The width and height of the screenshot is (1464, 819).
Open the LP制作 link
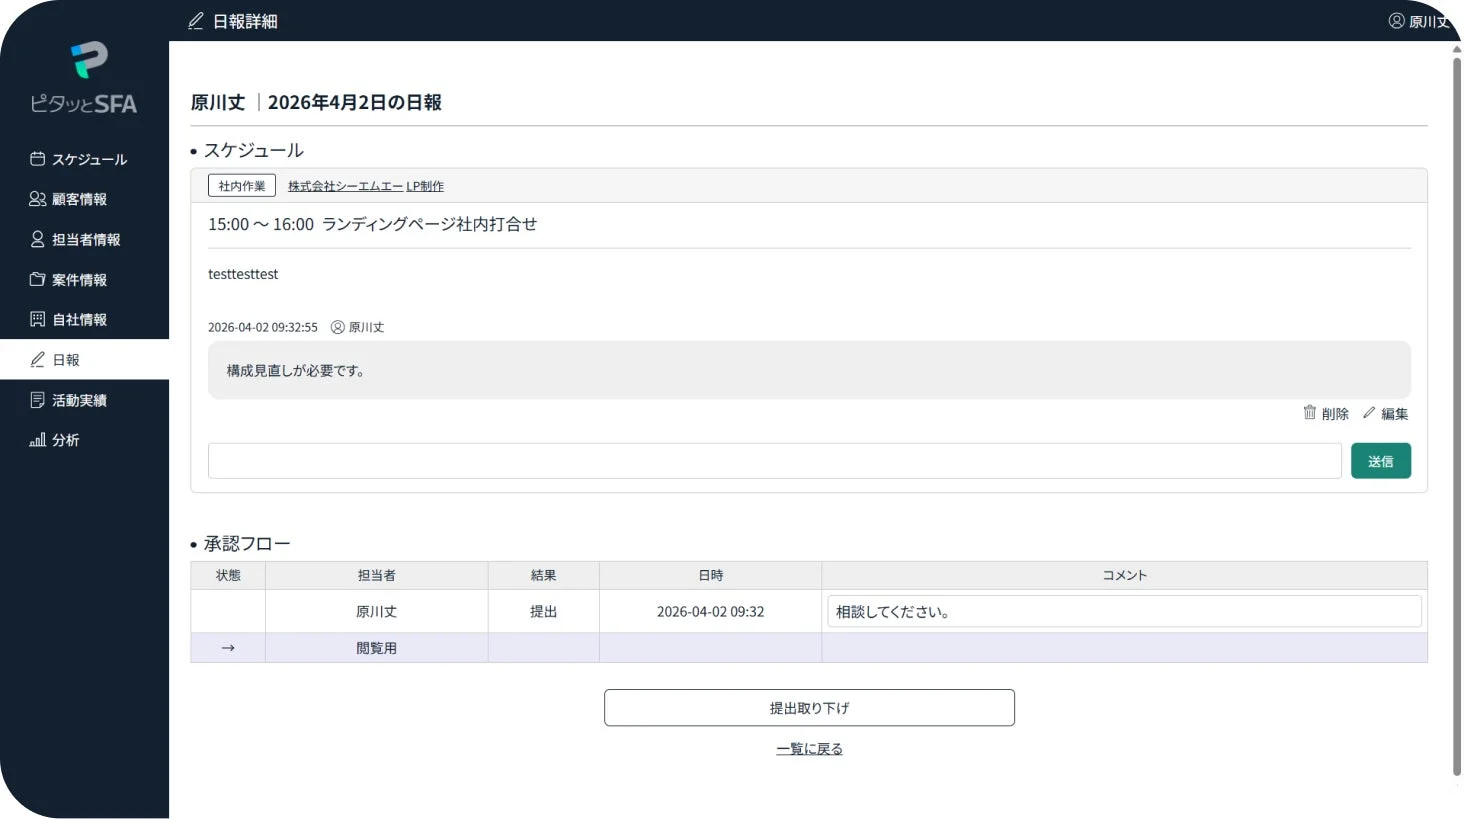tap(425, 186)
